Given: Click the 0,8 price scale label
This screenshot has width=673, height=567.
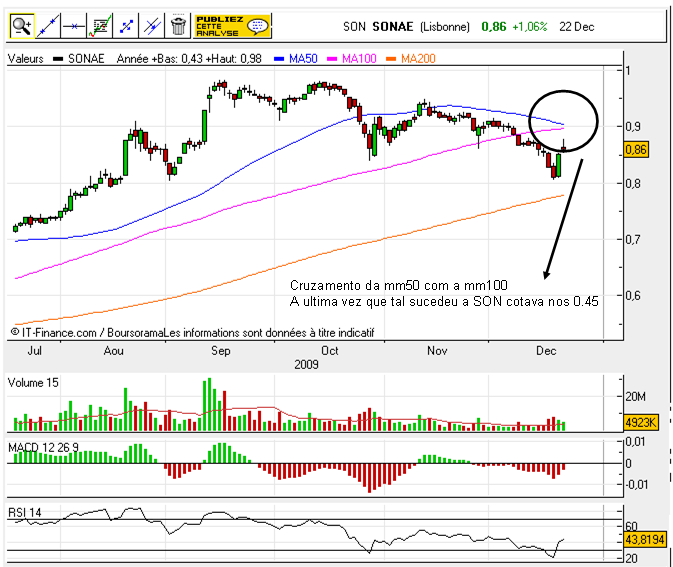Looking at the screenshot, I should [633, 184].
